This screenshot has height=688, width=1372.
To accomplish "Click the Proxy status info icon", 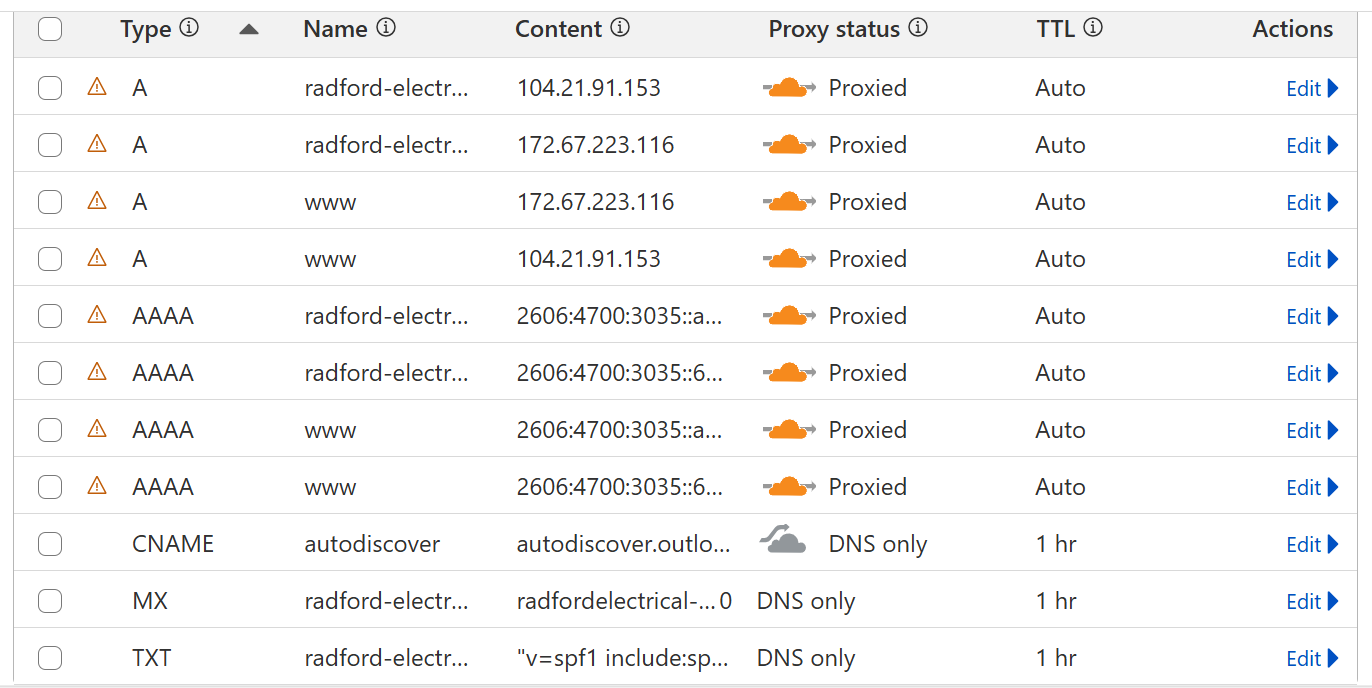I will coord(918,28).
